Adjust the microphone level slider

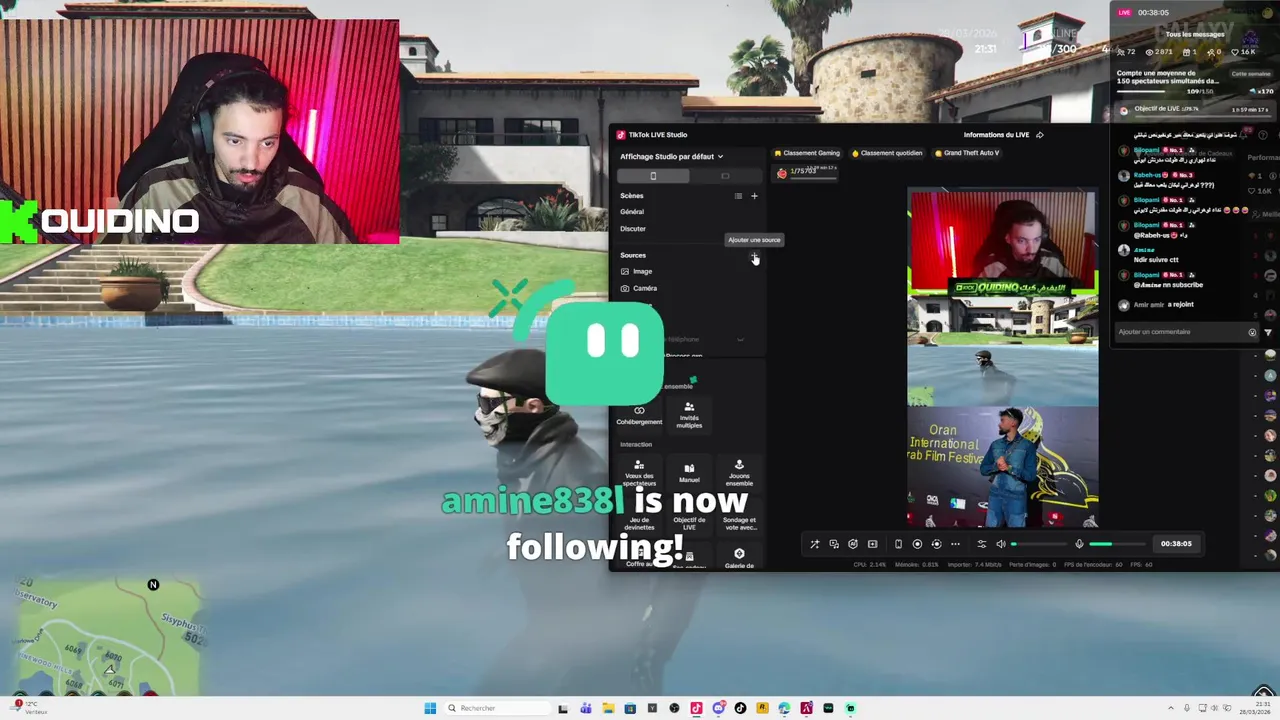tap(1117, 544)
